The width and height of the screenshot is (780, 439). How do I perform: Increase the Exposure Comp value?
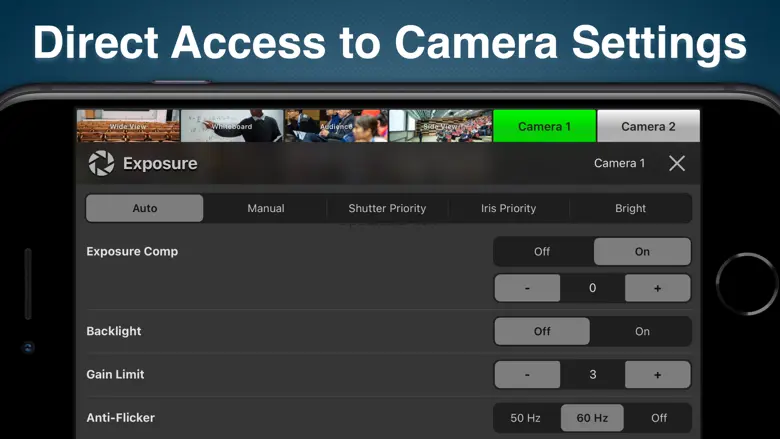tap(657, 288)
